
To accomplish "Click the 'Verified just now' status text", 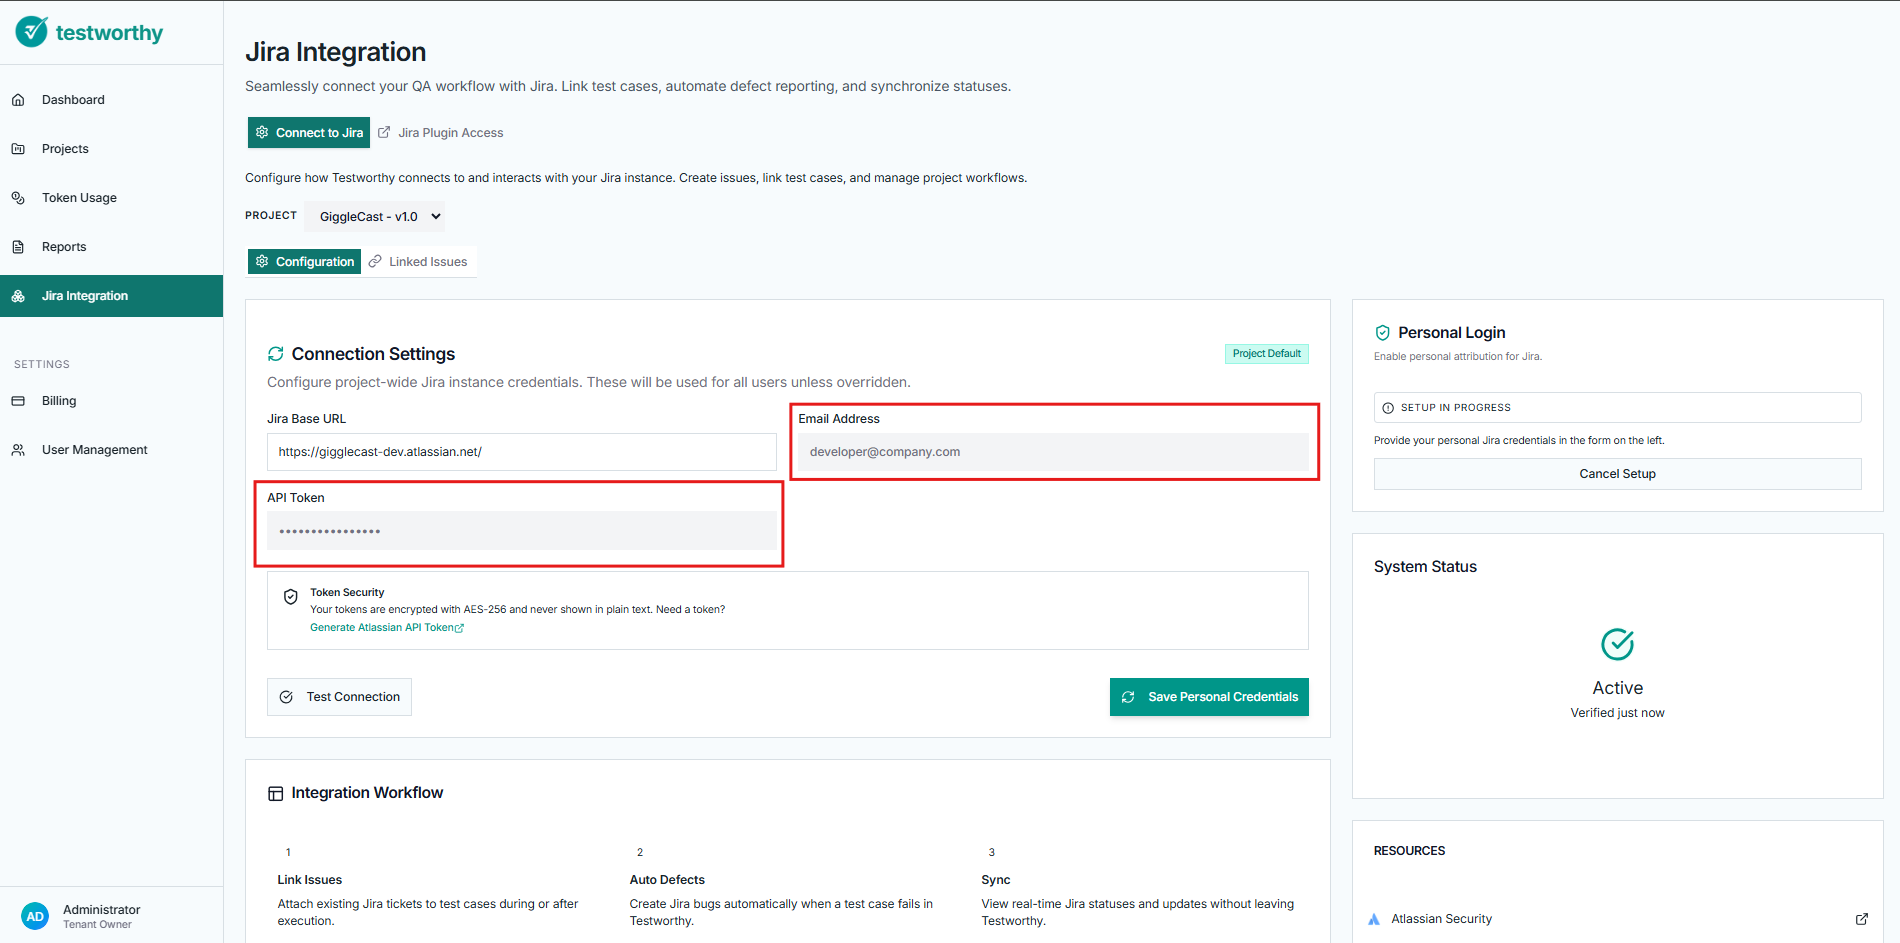I will [x=1617, y=713].
